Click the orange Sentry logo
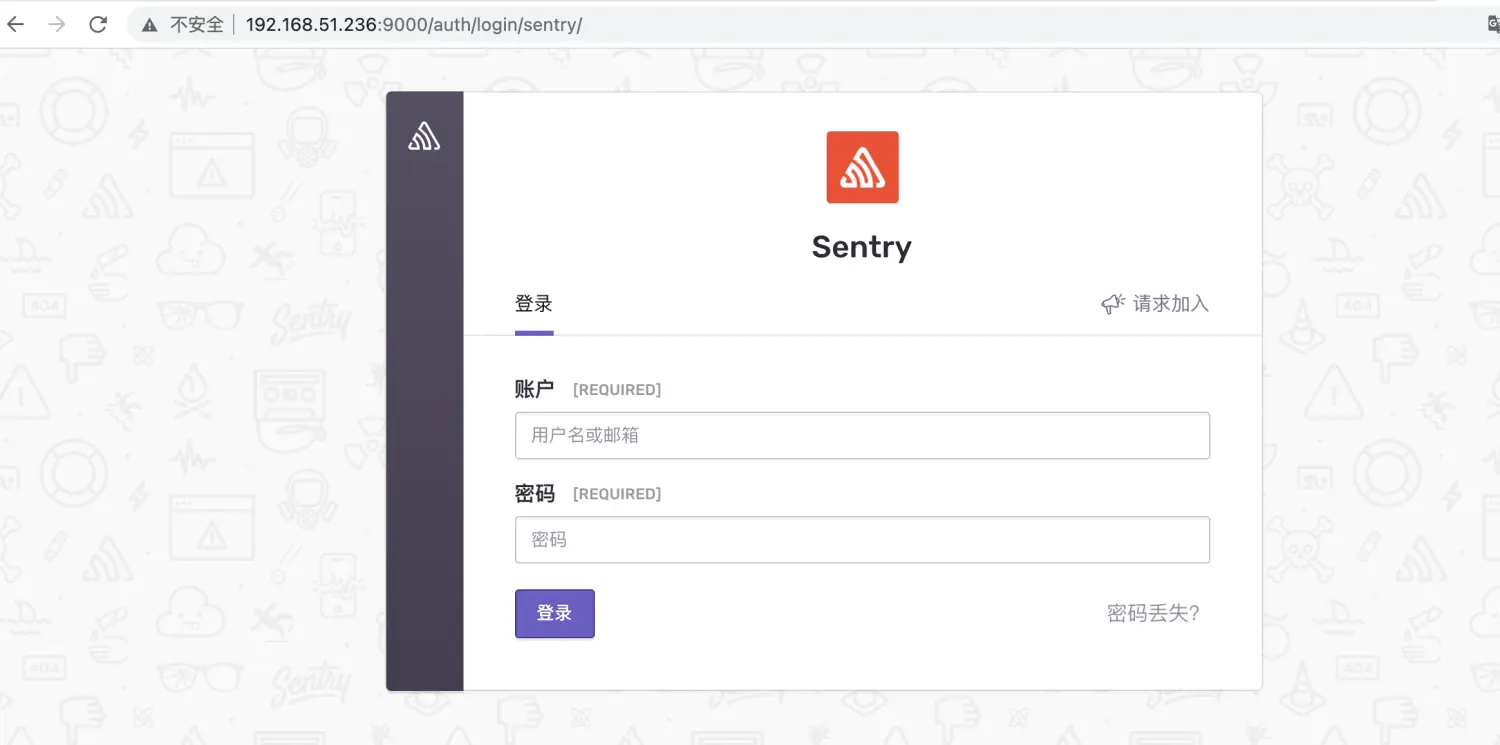The height and width of the screenshot is (745, 1500). click(x=862, y=167)
